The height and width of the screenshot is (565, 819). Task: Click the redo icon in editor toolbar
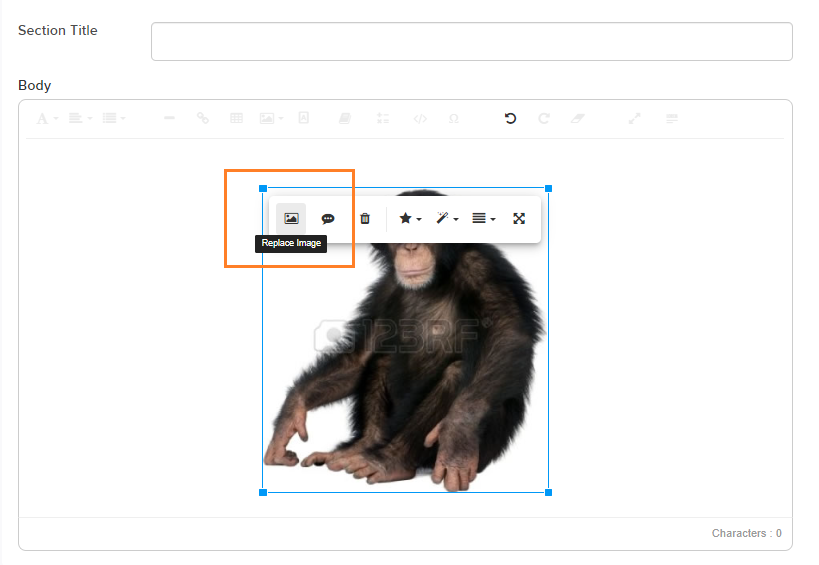click(x=544, y=119)
